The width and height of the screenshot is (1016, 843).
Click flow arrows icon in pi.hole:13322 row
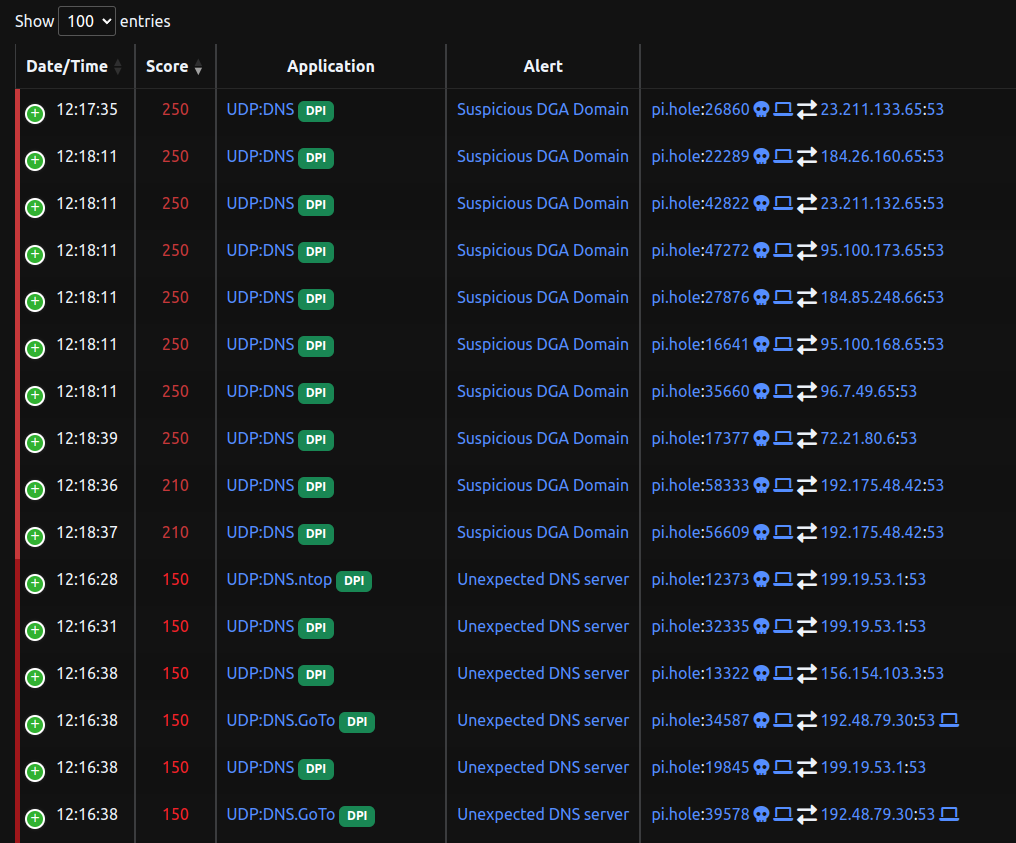pyautogui.click(x=806, y=674)
